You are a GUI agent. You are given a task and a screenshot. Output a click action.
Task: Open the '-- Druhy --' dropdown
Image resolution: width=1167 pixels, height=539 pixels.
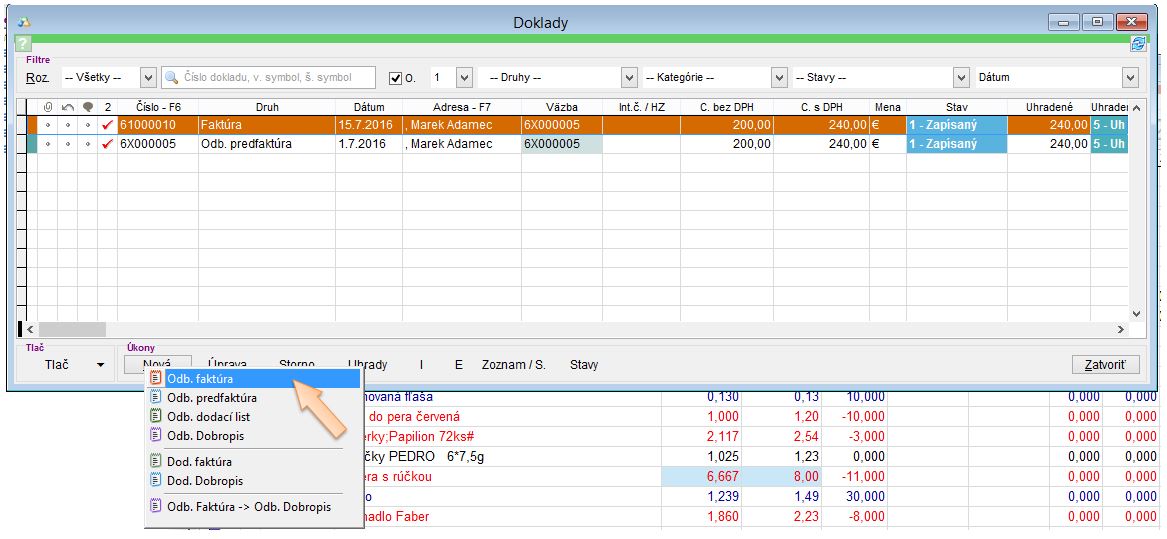629,78
